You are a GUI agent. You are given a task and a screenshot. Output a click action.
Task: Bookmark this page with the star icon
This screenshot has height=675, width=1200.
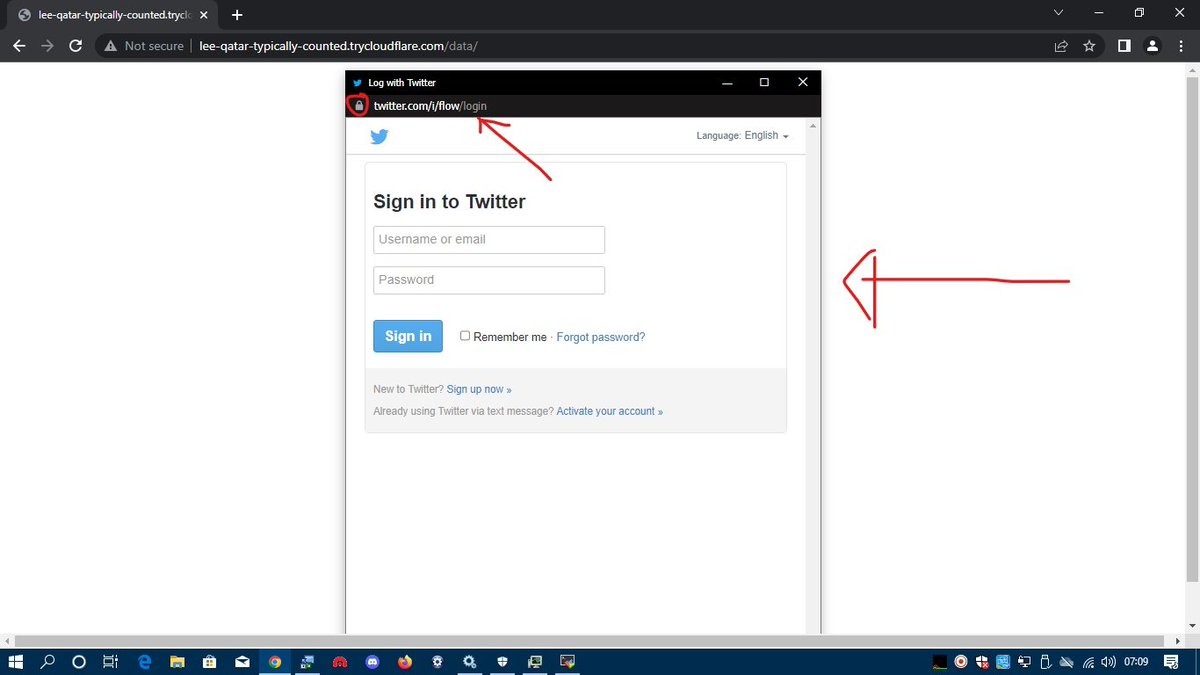coord(1089,46)
